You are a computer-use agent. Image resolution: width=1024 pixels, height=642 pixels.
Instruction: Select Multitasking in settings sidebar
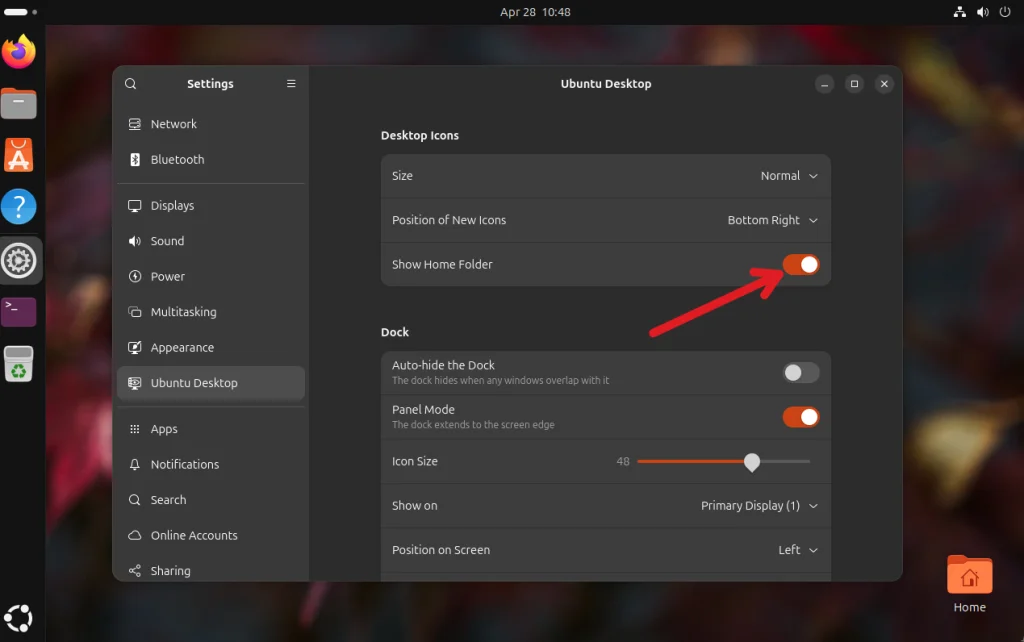(211, 312)
